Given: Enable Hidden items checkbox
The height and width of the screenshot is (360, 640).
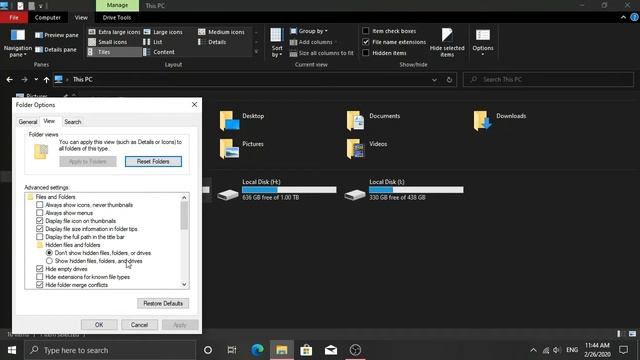Looking at the screenshot, I should pyautogui.click(x=366, y=53).
